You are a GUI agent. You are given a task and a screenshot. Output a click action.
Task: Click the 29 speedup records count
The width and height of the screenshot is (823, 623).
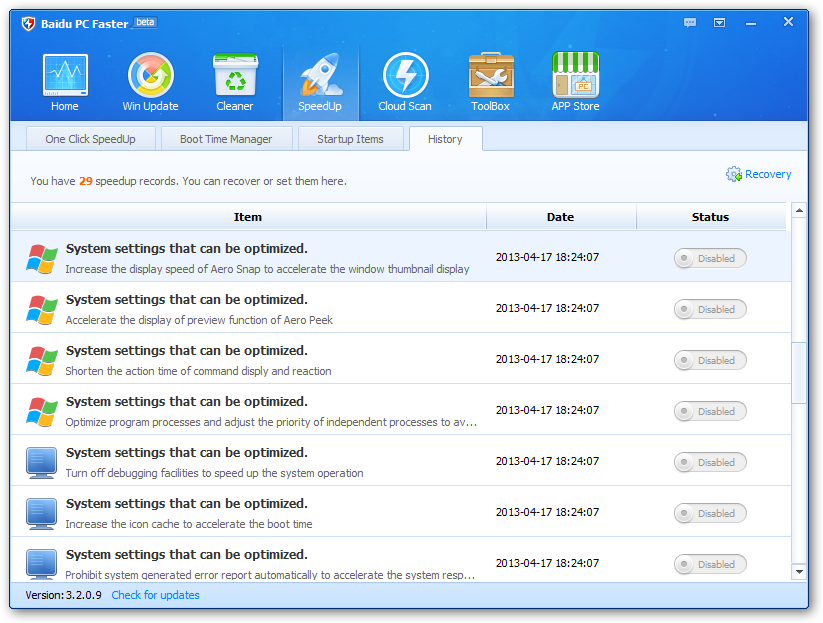pyautogui.click(x=86, y=181)
